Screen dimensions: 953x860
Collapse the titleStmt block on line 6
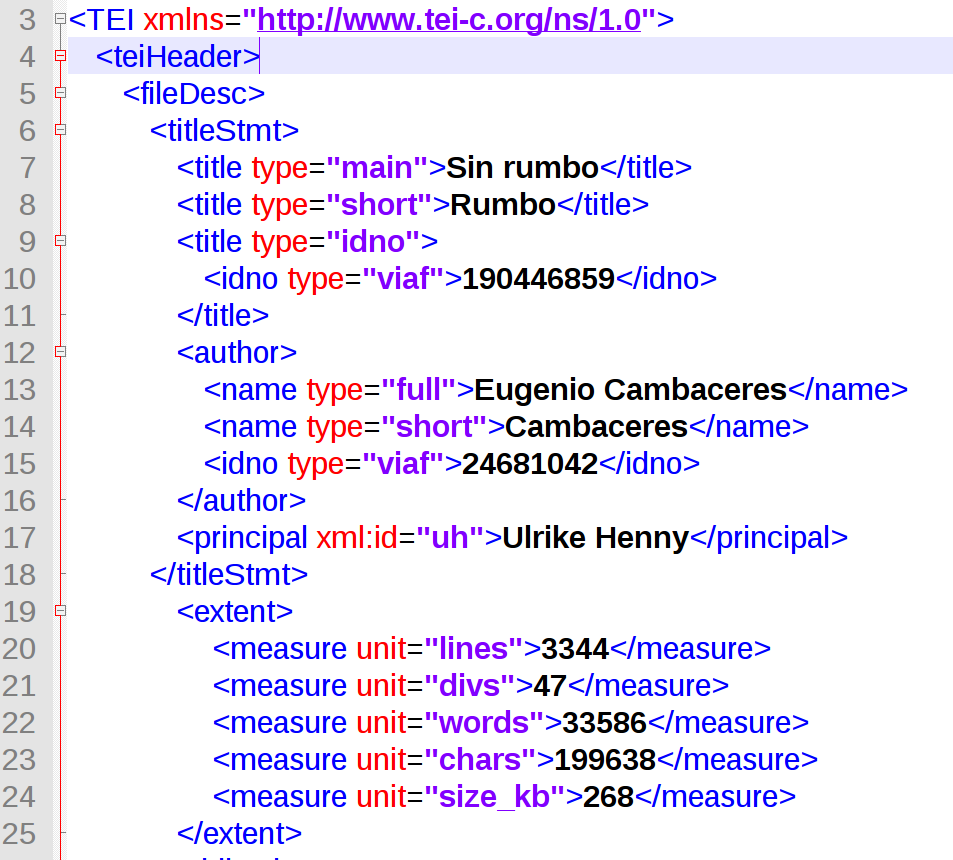61,130
